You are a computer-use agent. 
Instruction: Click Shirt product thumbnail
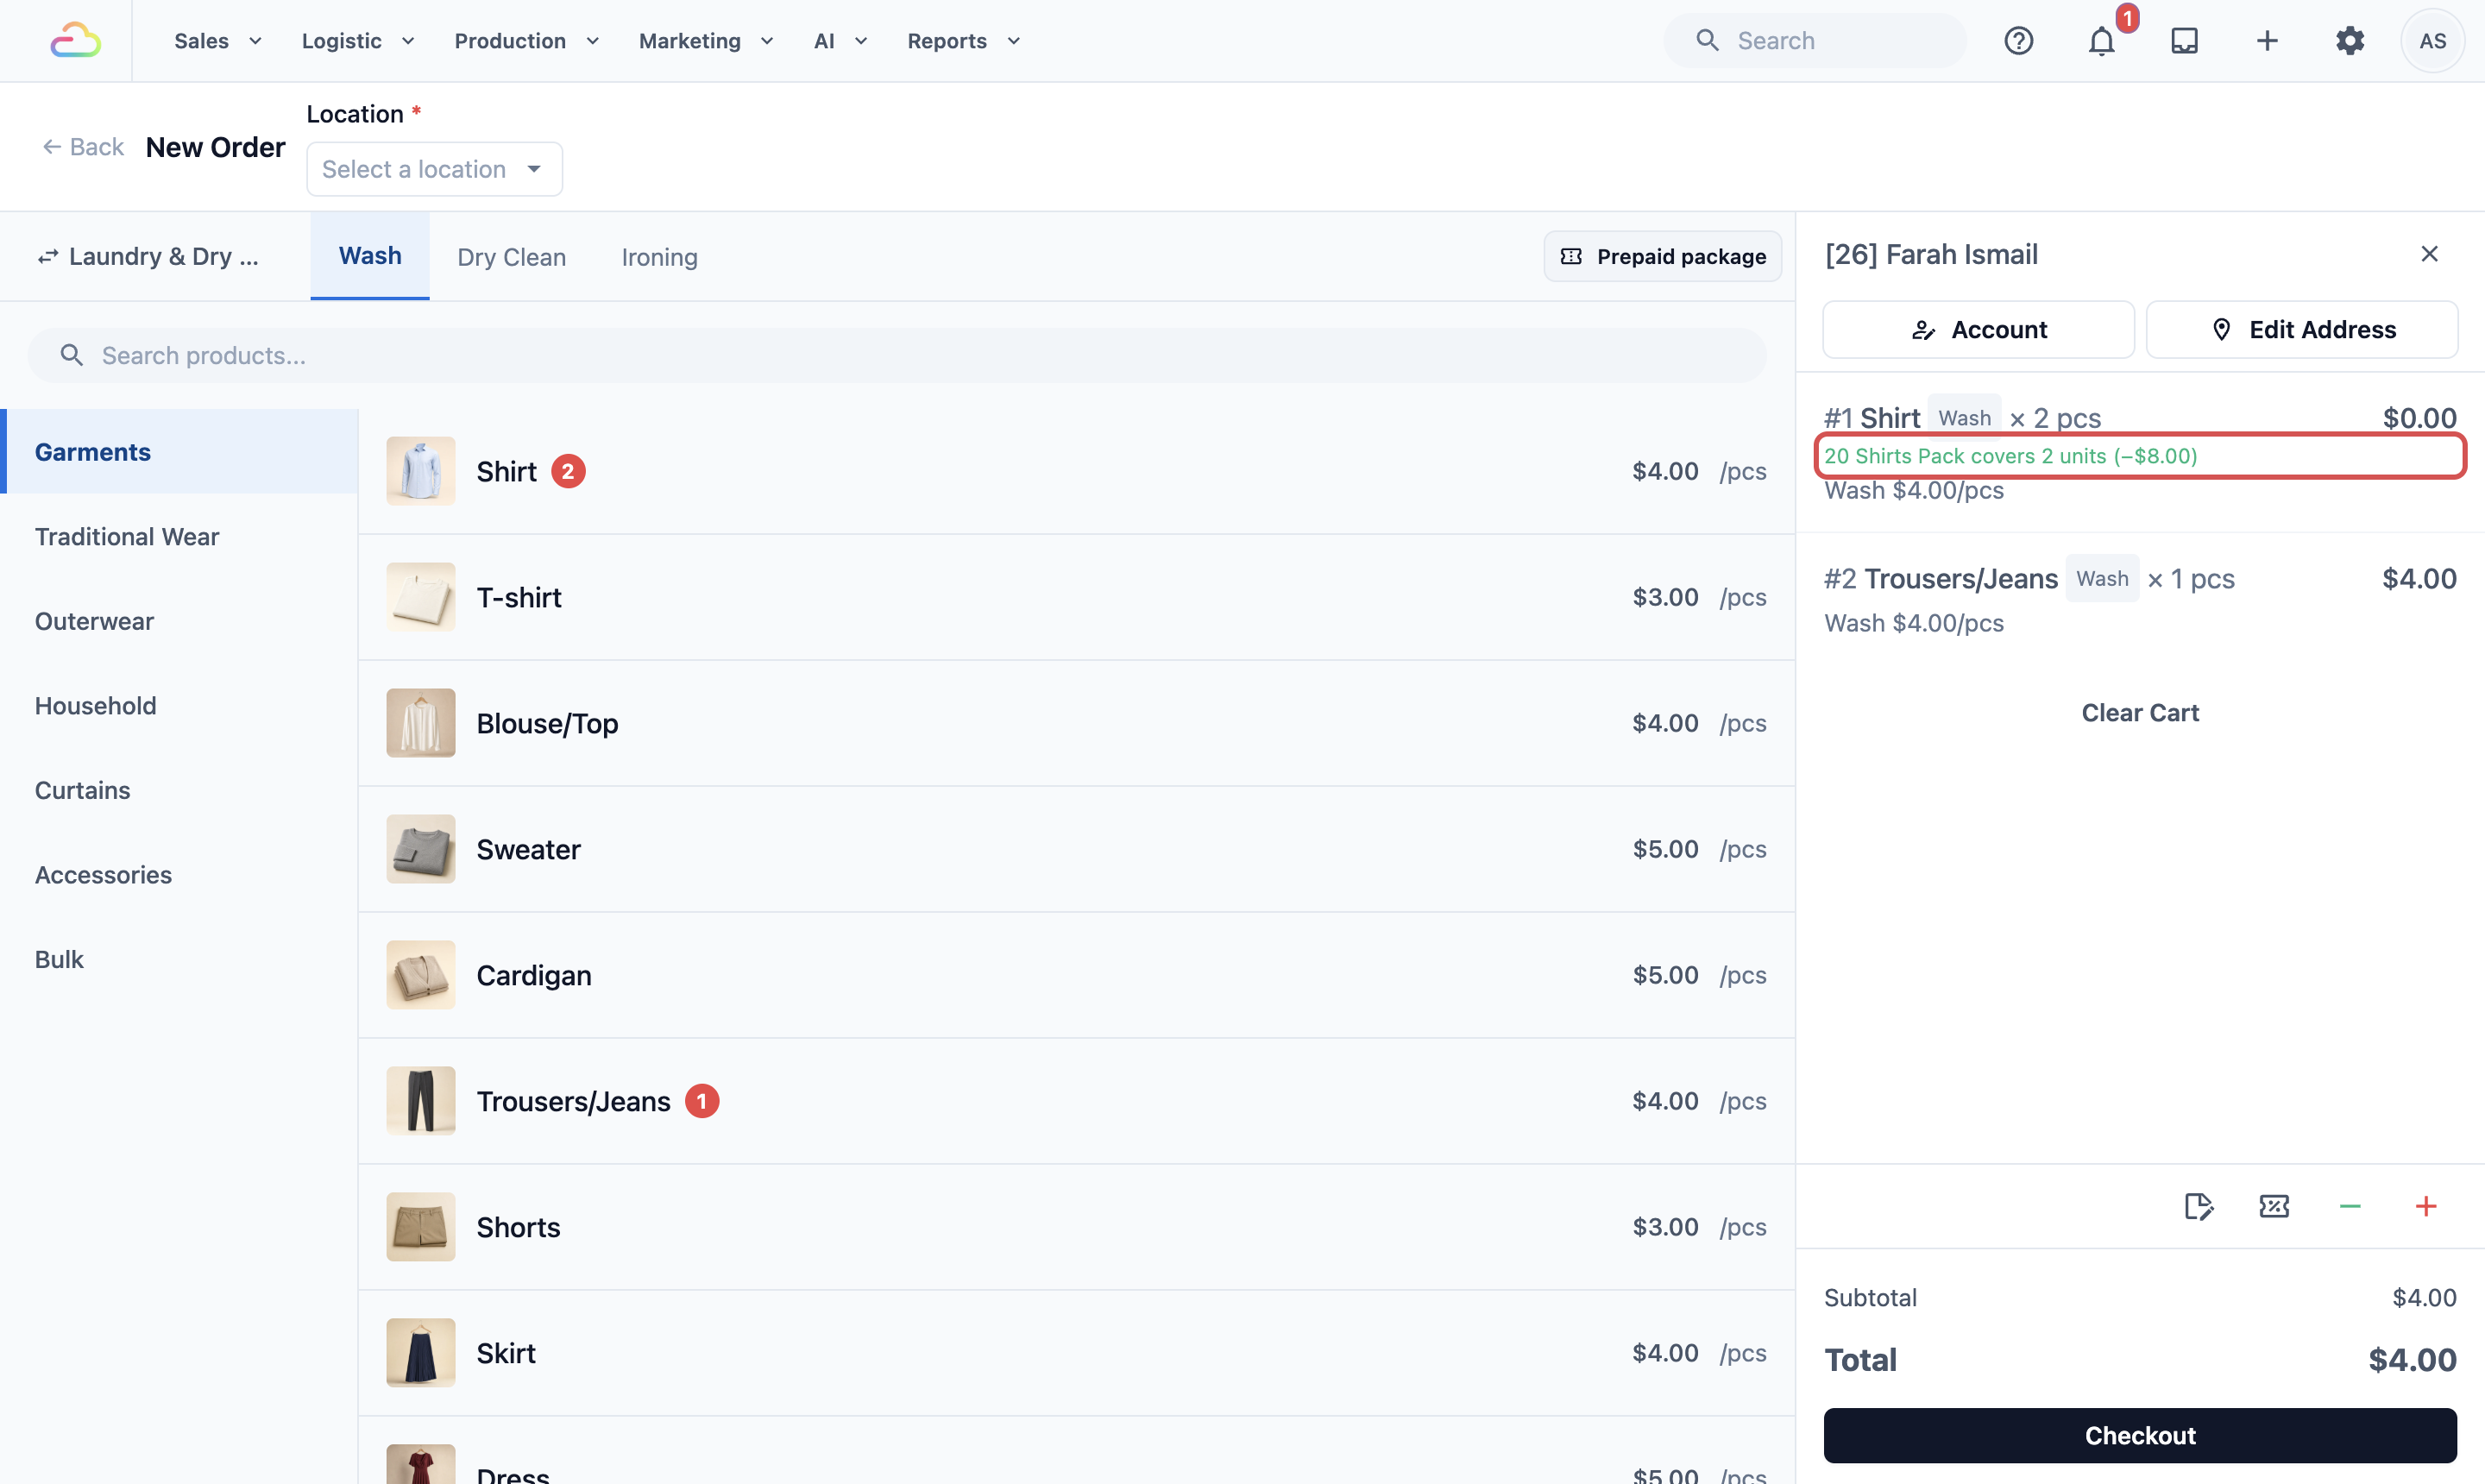421,471
